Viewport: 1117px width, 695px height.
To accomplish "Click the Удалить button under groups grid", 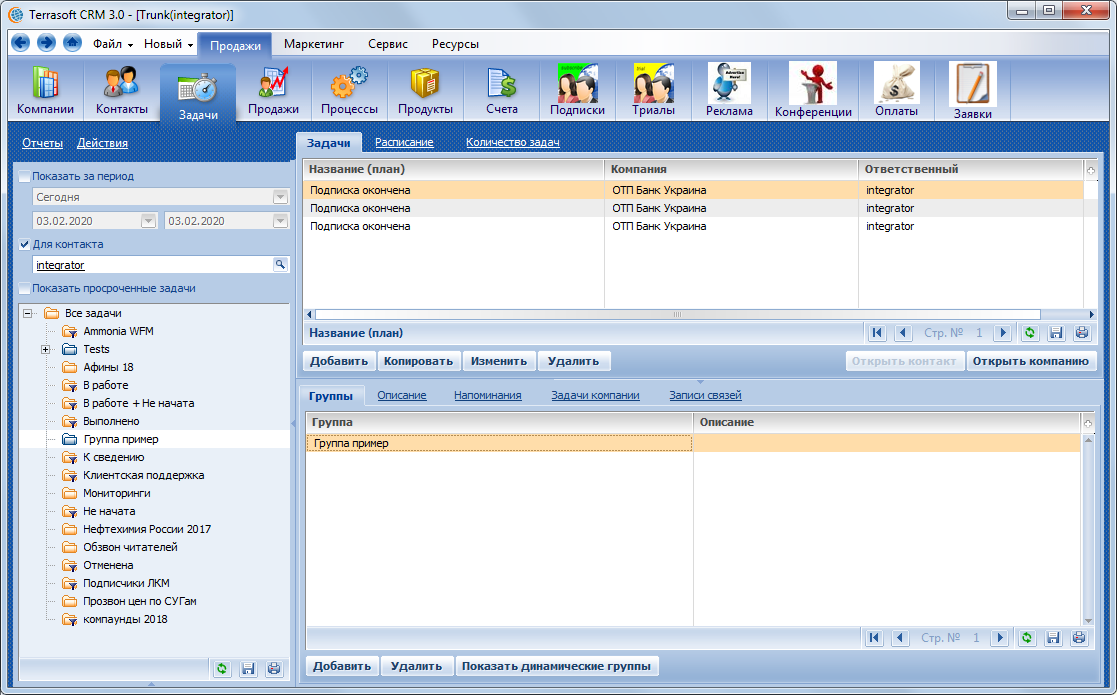I will (416, 667).
